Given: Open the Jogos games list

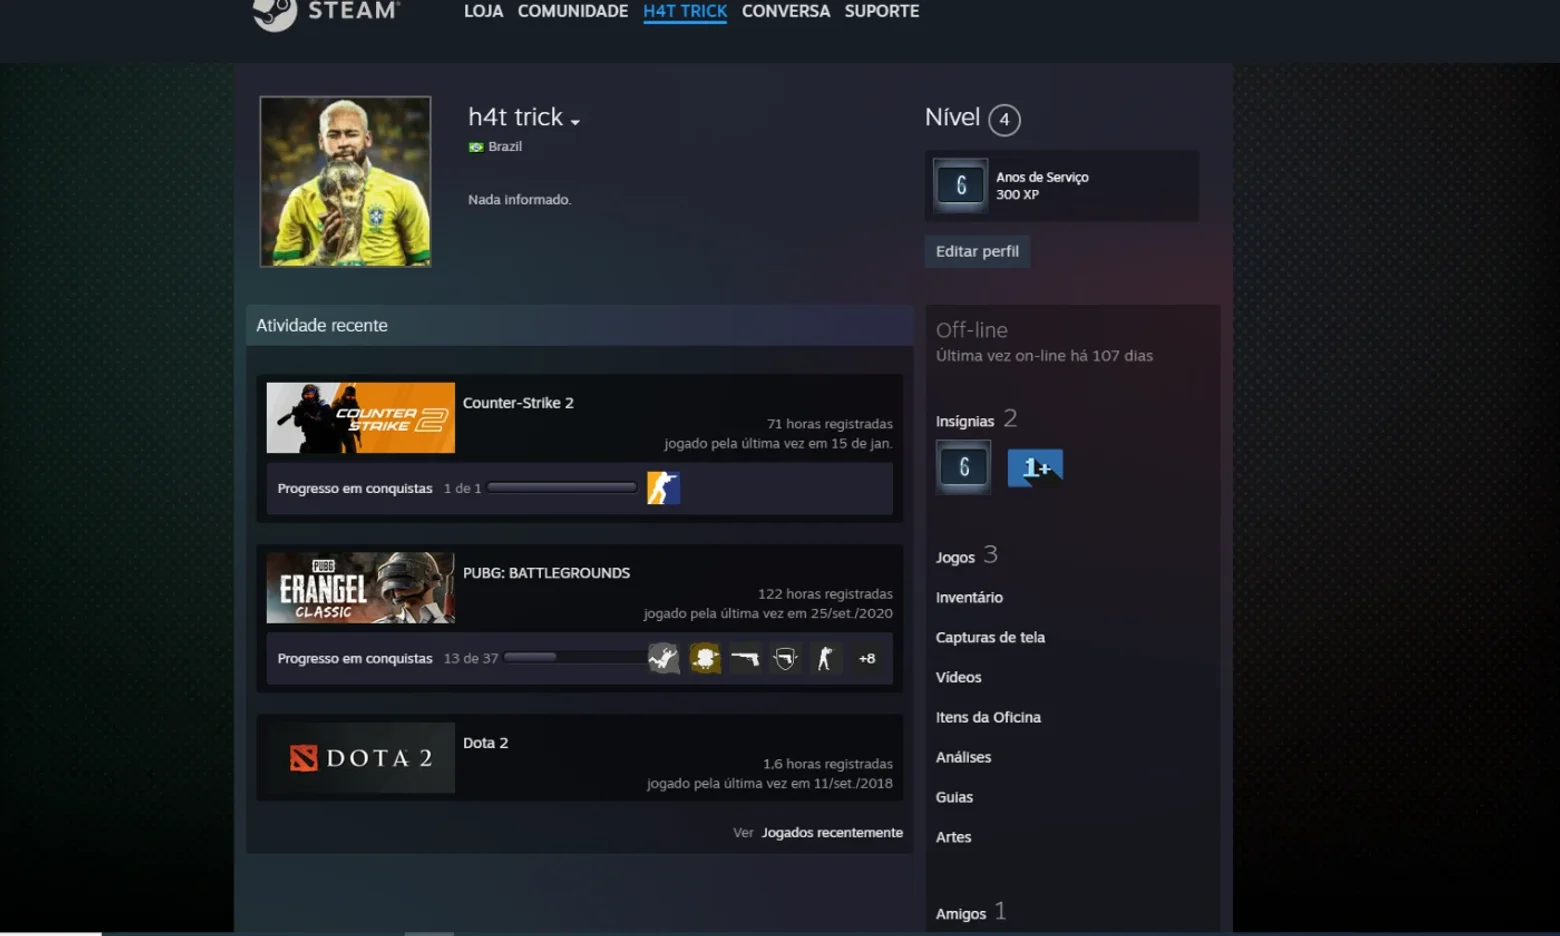Looking at the screenshot, I should 955,557.
